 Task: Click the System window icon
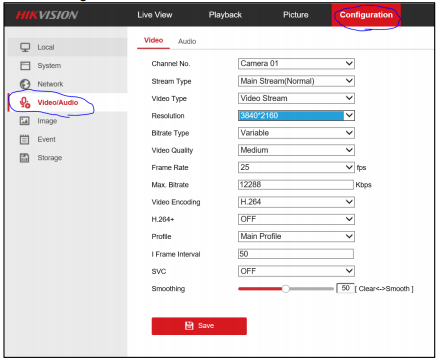click(x=25, y=66)
